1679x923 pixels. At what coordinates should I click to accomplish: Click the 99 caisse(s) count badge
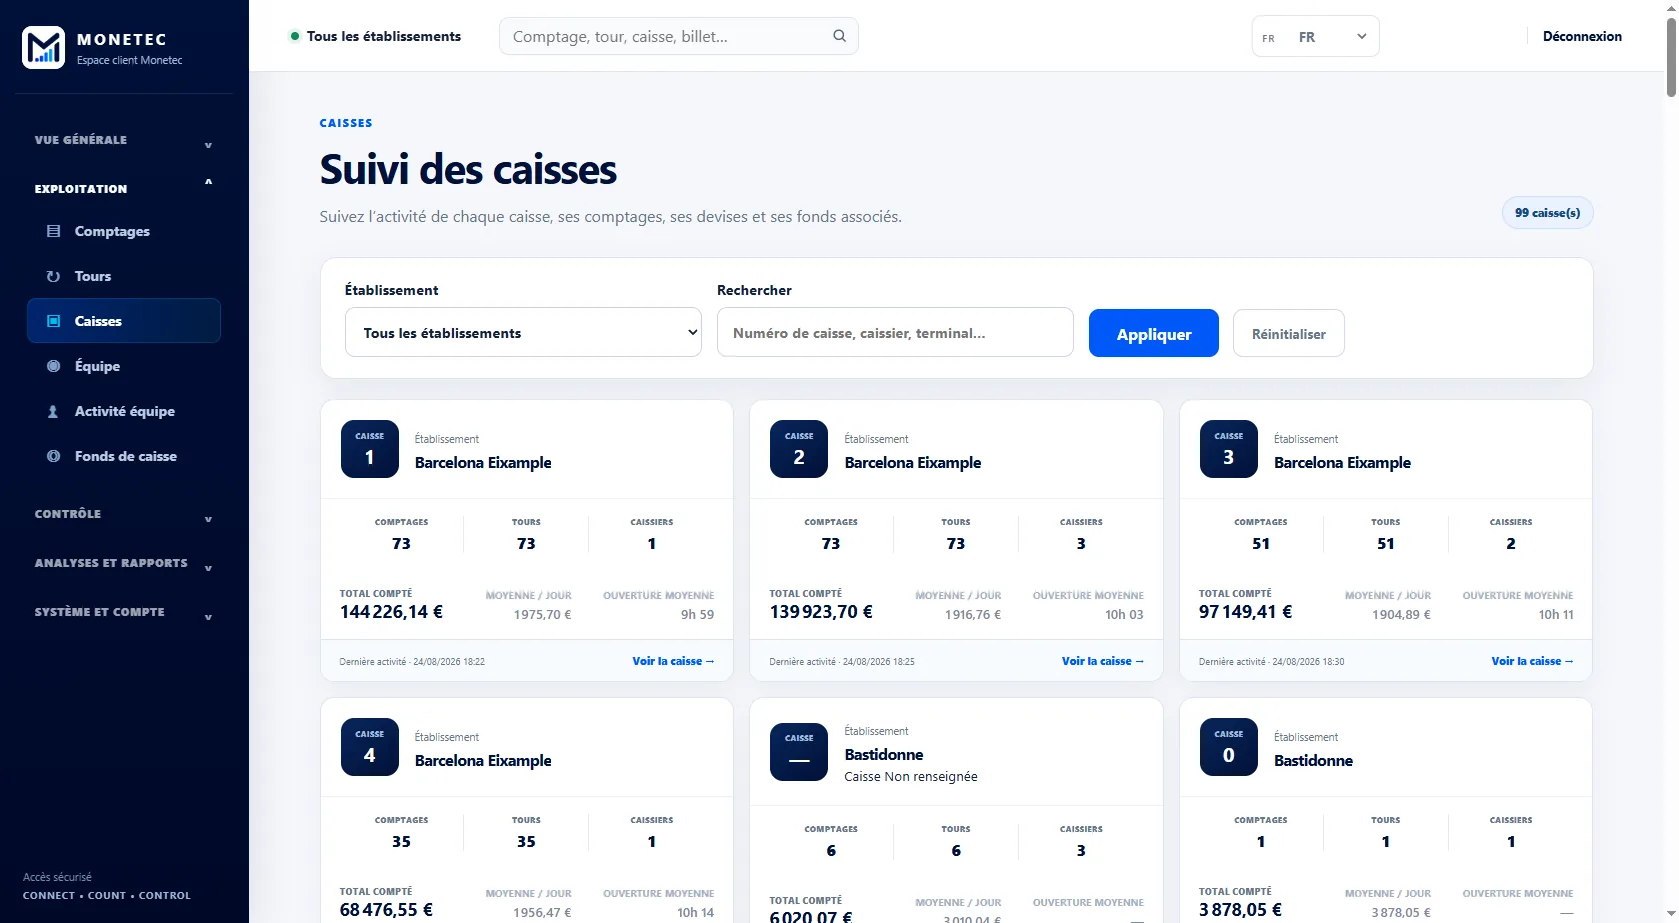coord(1547,213)
